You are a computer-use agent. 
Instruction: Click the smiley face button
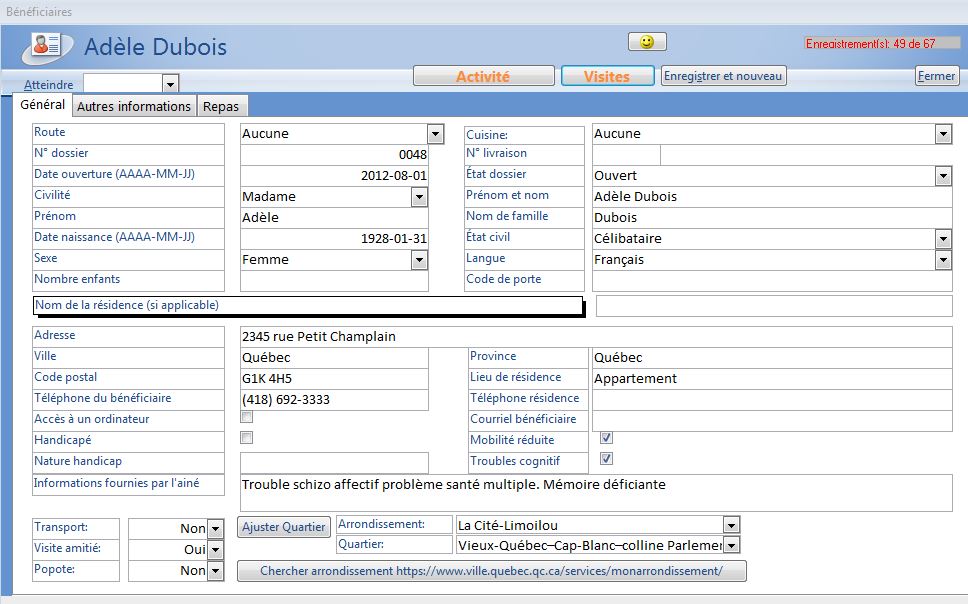tap(647, 41)
